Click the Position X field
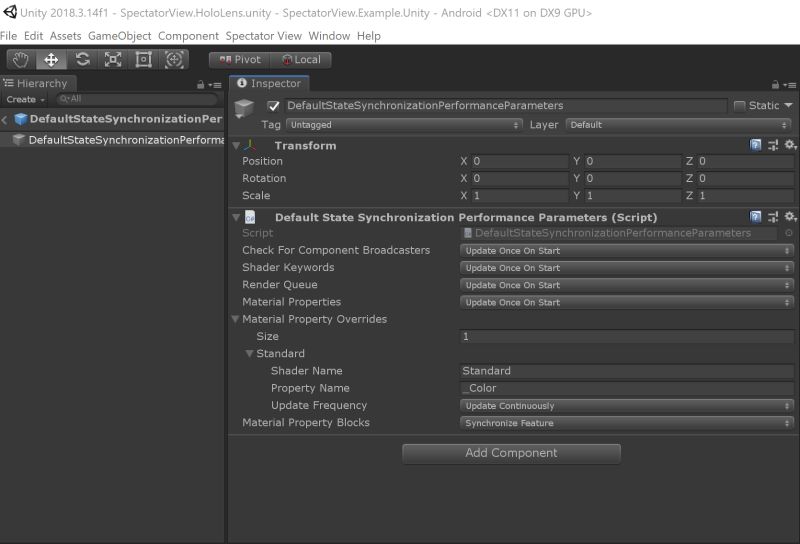The image size is (800, 544). (x=519, y=161)
